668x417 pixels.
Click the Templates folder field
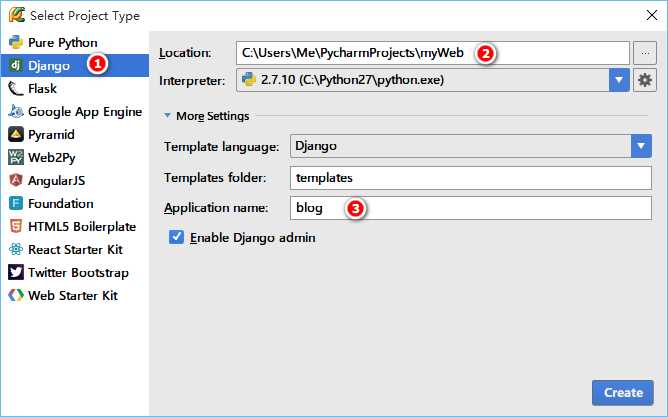[471, 178]
